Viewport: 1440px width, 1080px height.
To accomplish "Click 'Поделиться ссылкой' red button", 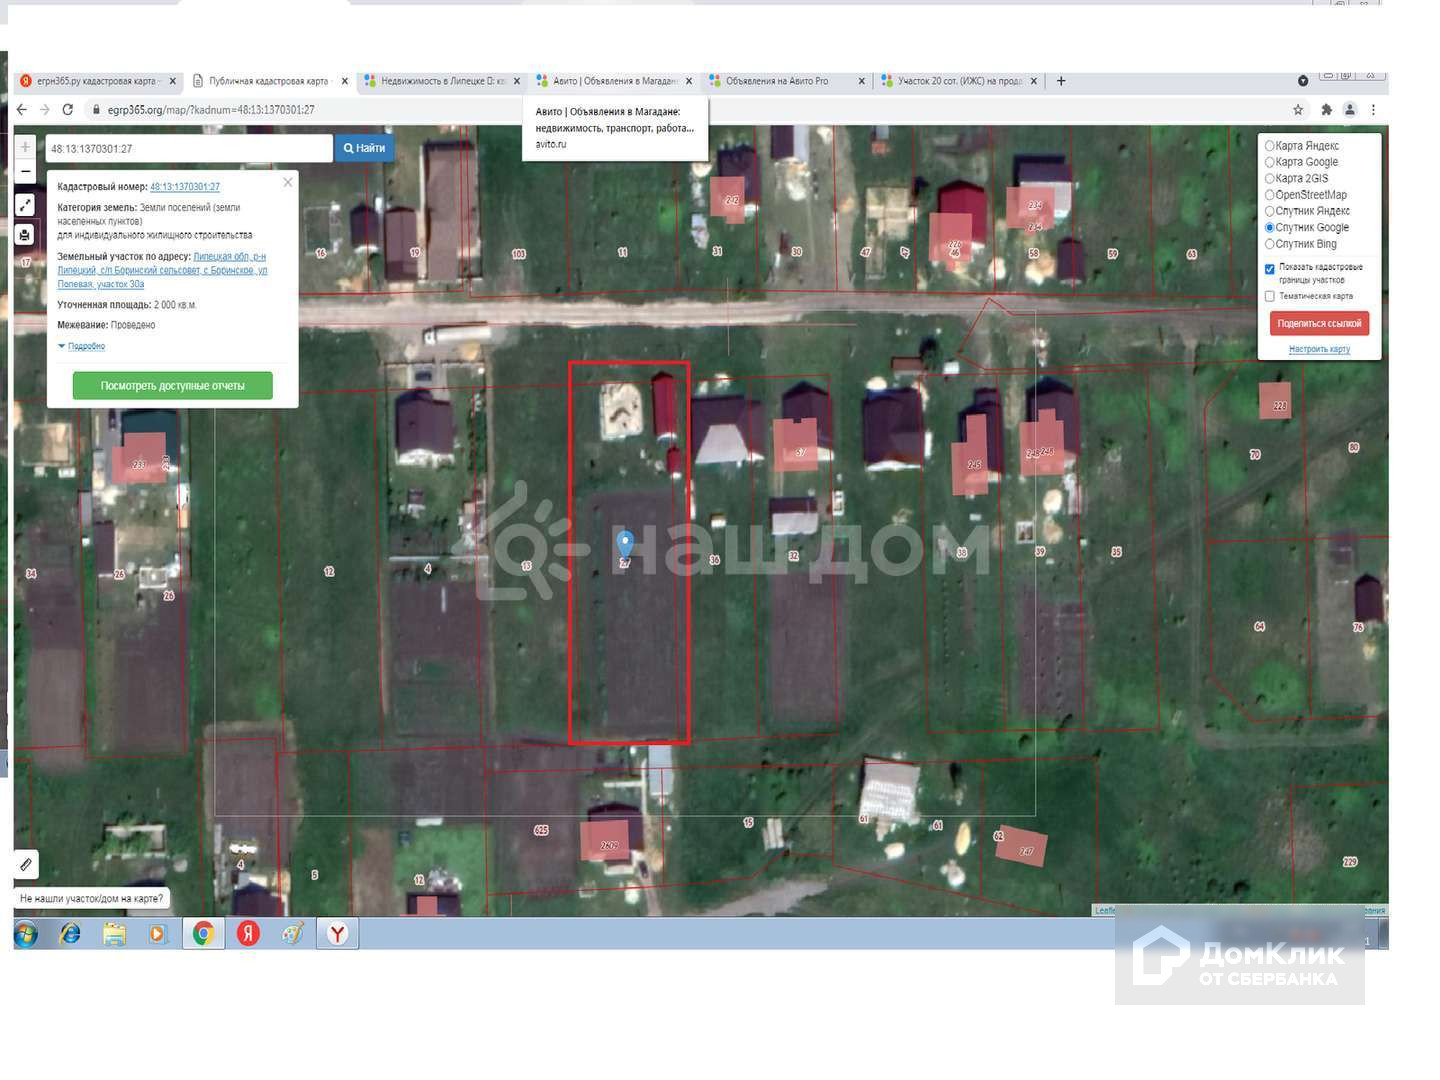I will pos(1319,324).
